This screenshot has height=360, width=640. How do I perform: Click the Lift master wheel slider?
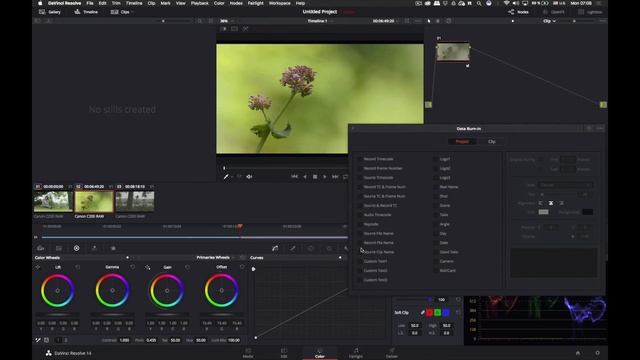(58, 314)
